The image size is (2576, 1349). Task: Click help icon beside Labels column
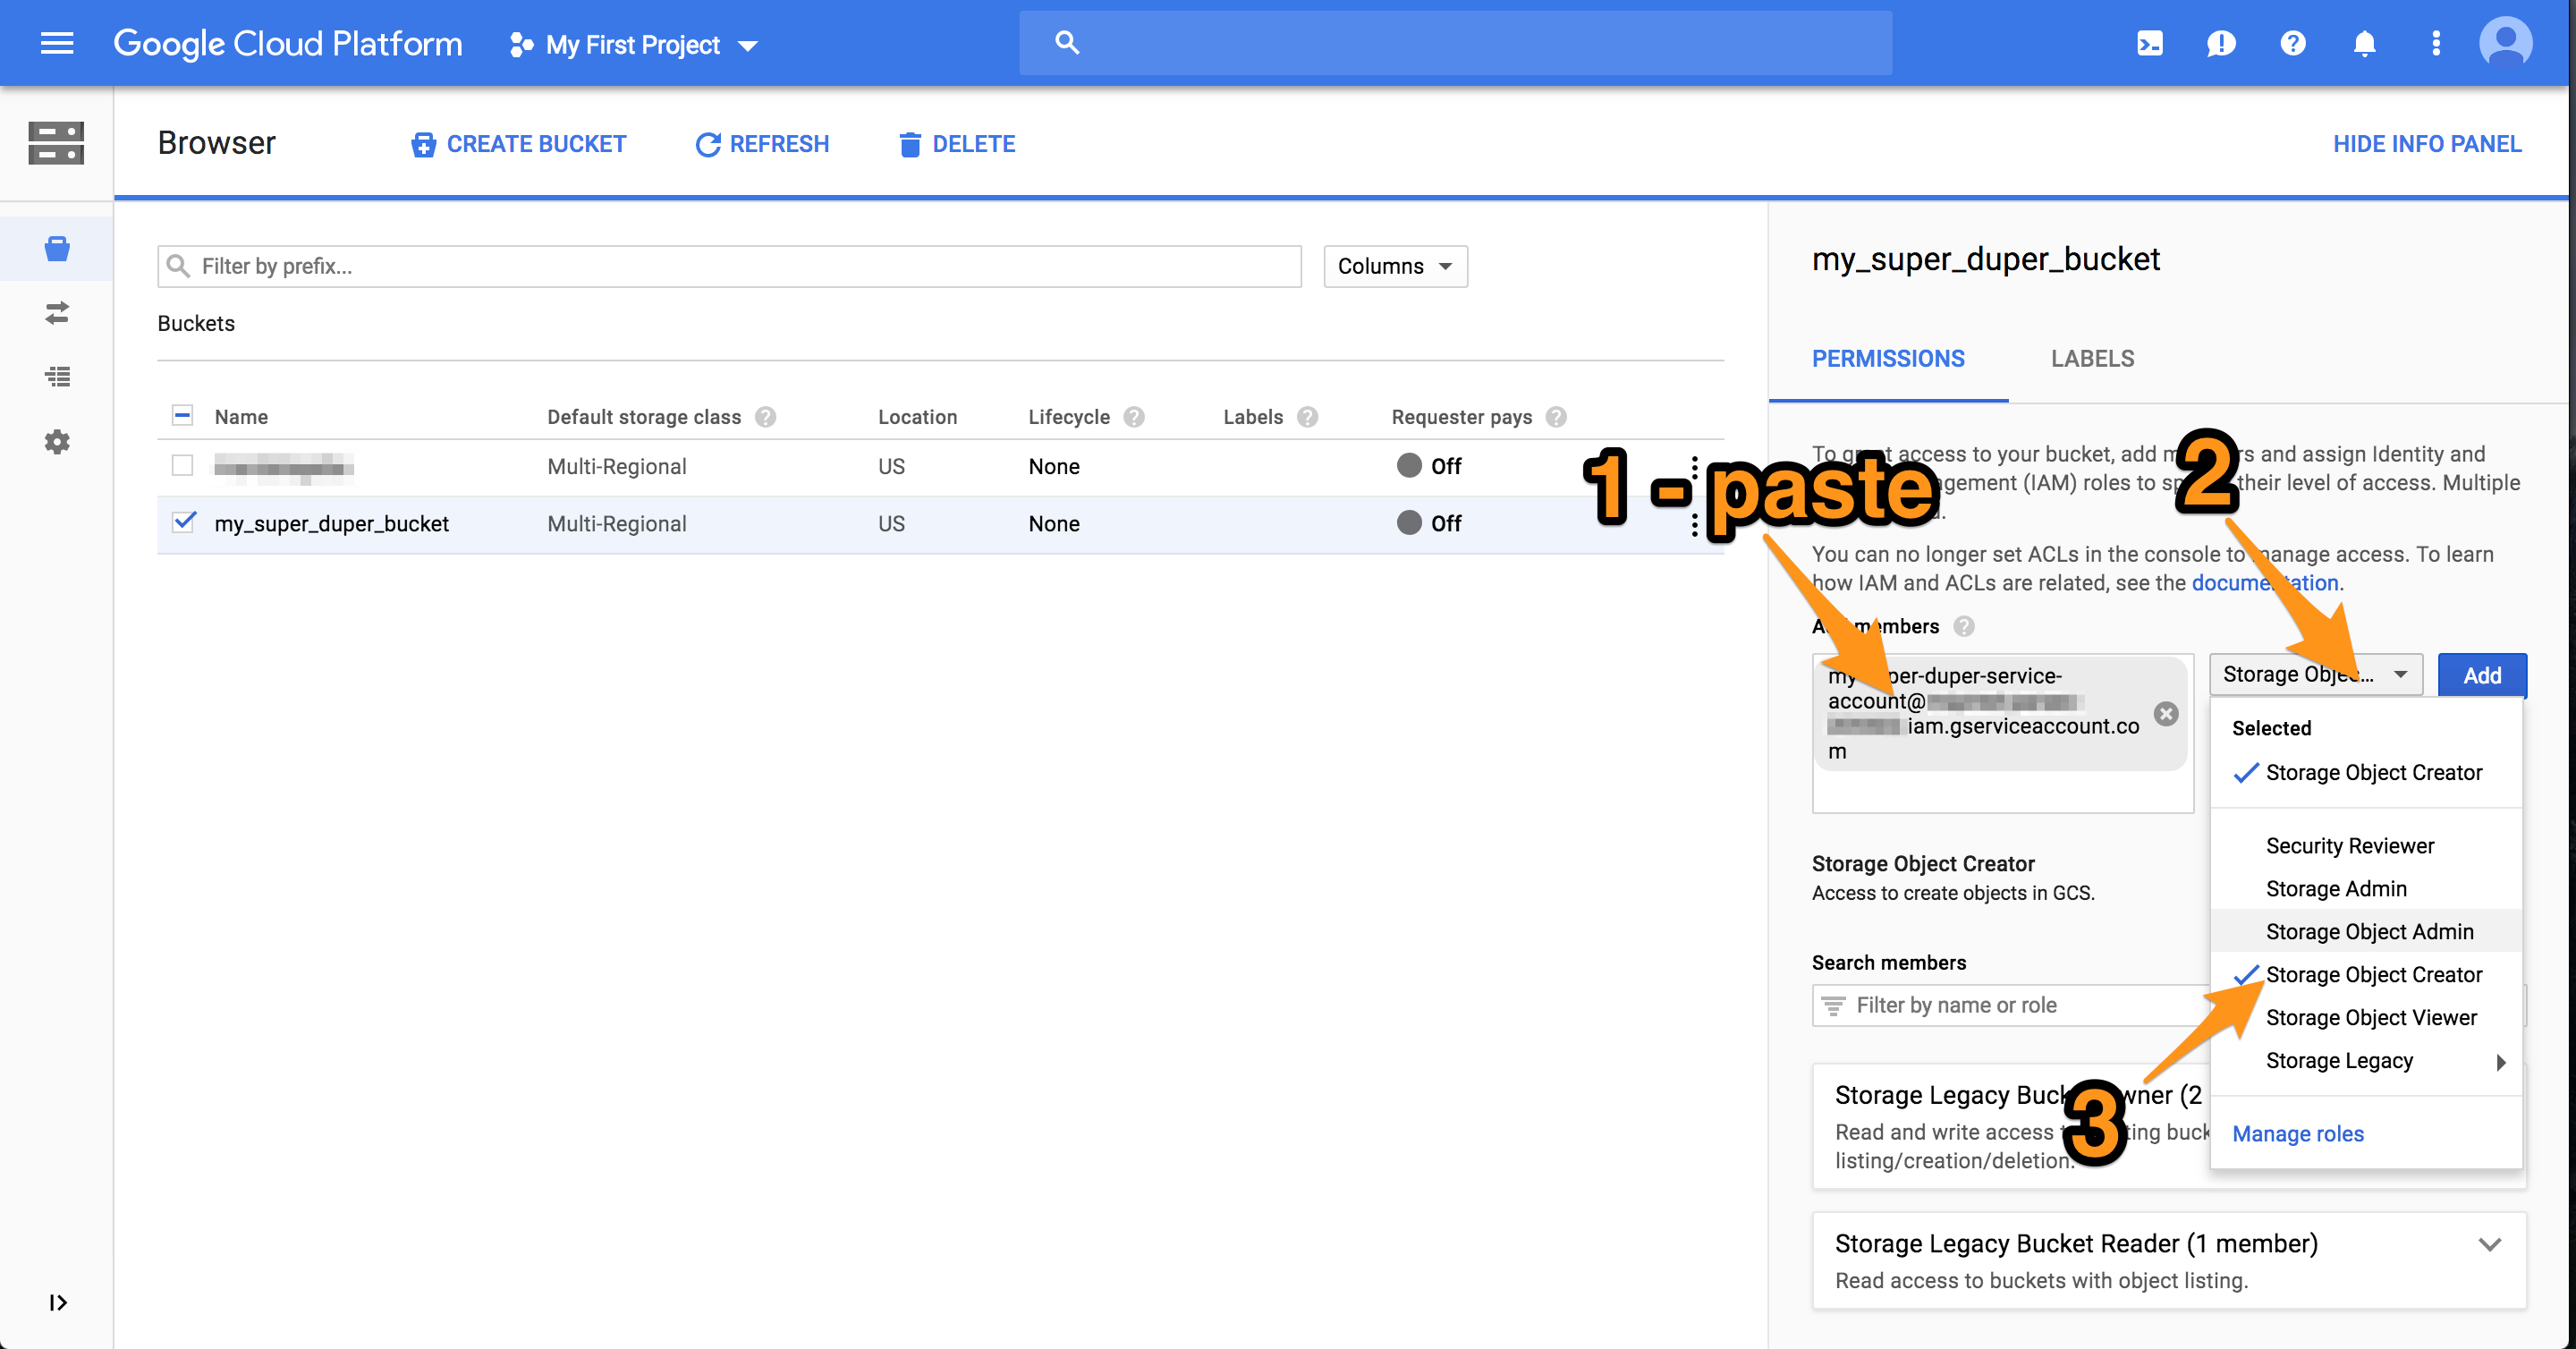point(1308,417)
